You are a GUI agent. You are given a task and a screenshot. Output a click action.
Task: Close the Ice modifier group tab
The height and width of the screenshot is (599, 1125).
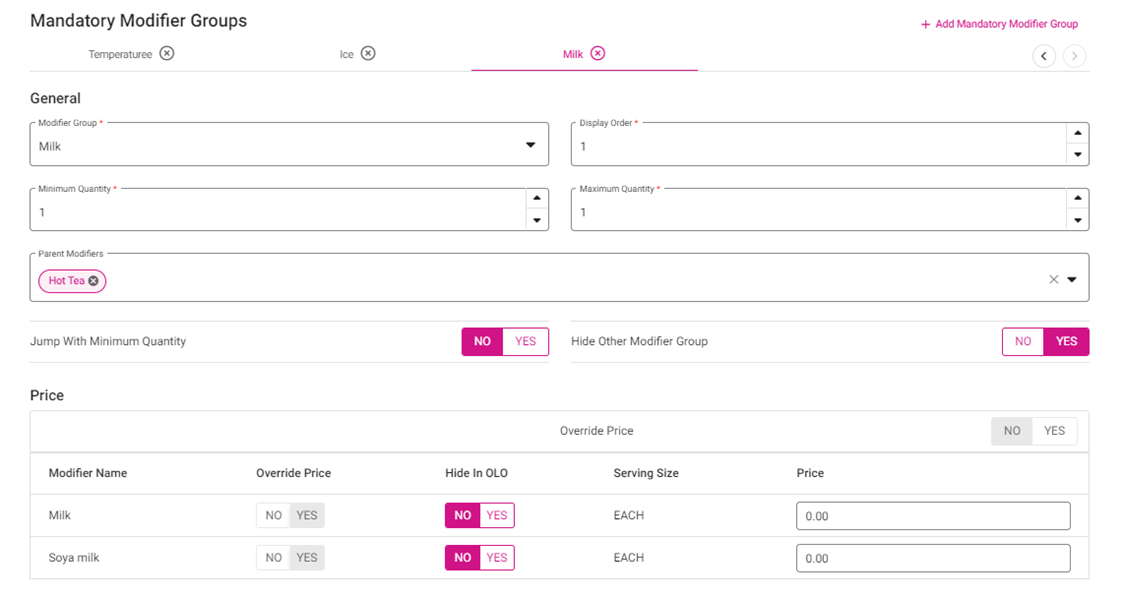pos(368,53)
